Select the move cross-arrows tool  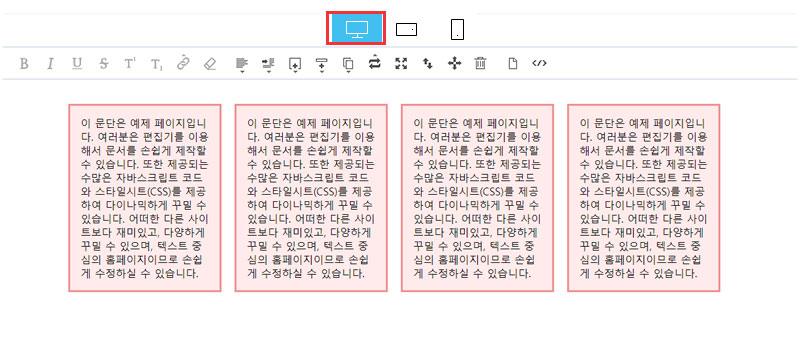point(454,63)
